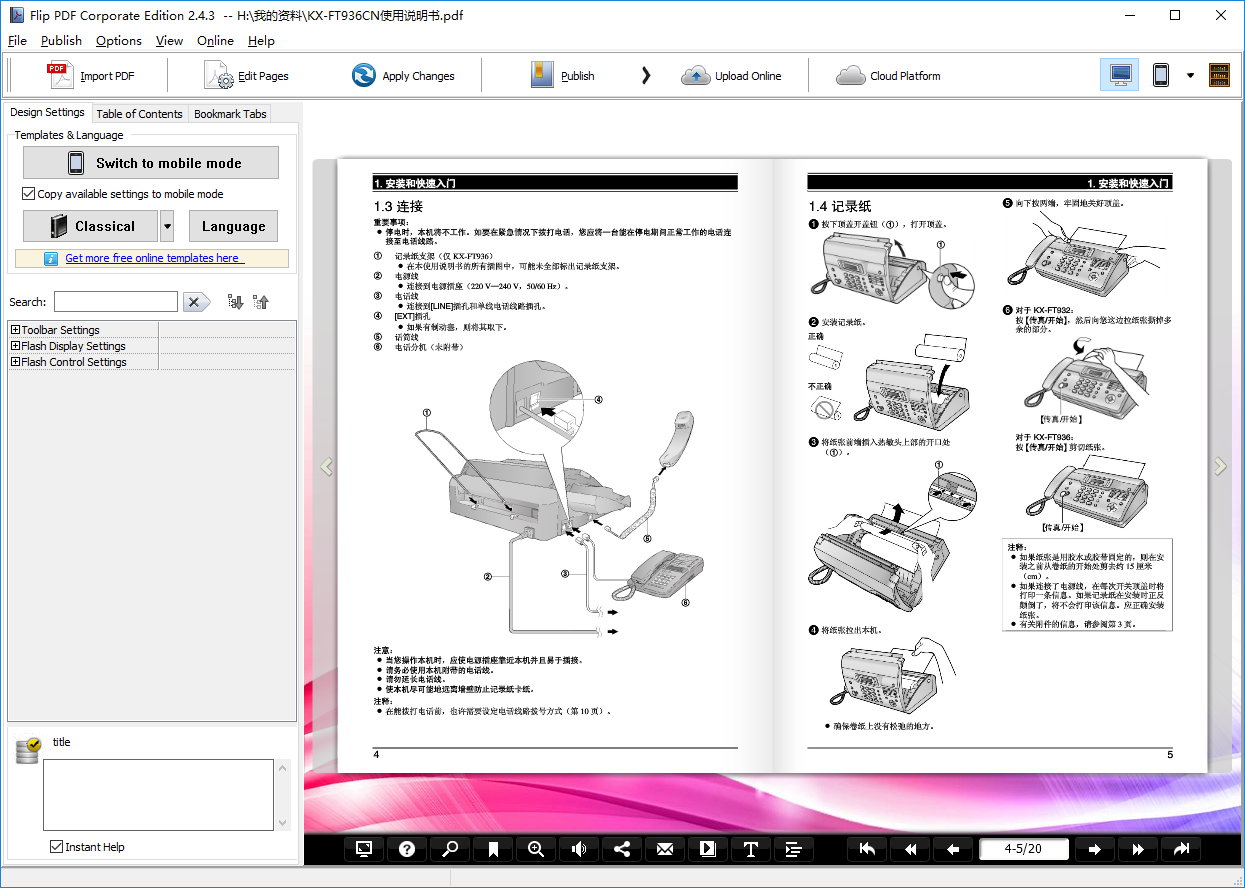Viewport: 1245px width, 888px height.
Task: Flip to next page with right arrow
Action: (1220, 466)
